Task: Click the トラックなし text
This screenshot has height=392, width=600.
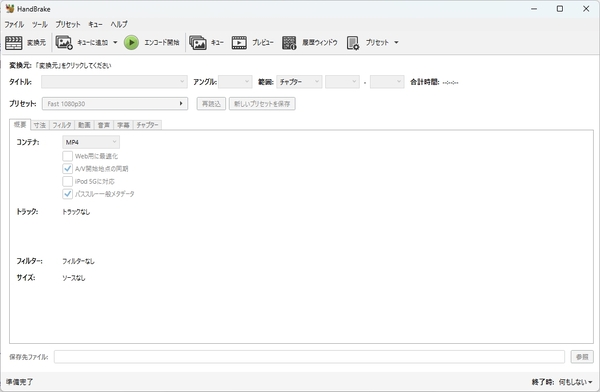Action: 76,212
